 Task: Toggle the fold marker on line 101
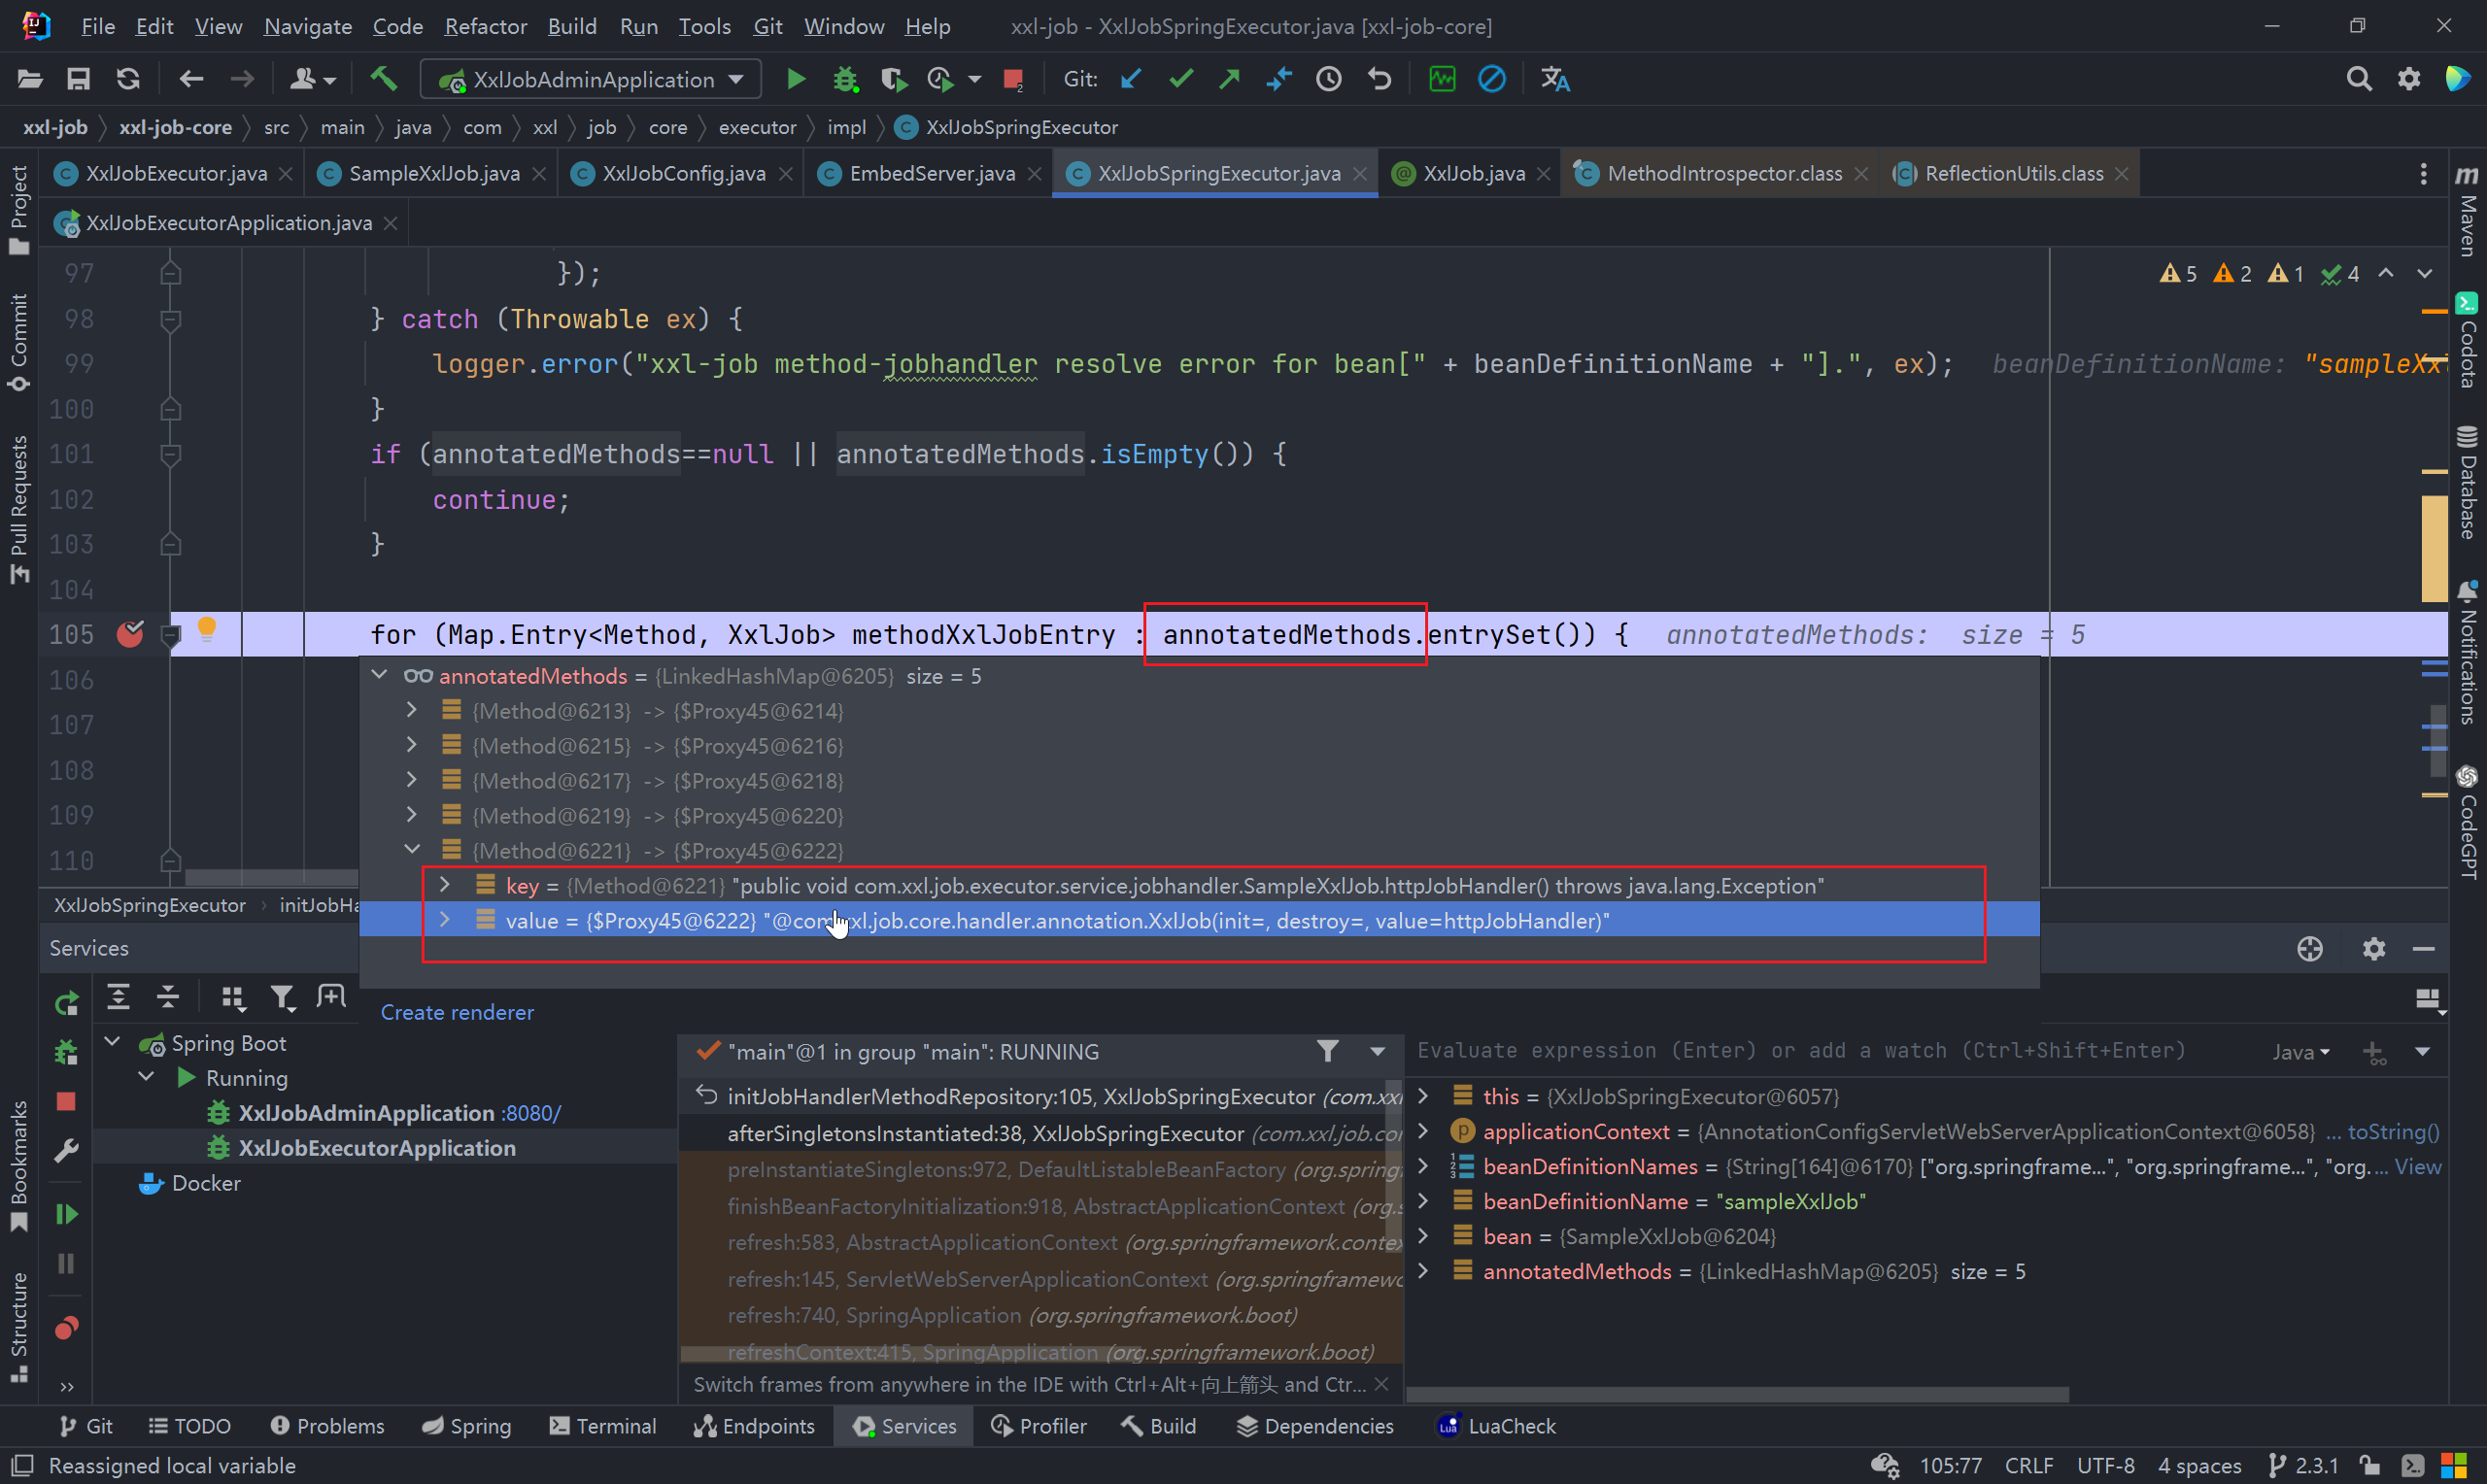(170, 455)
